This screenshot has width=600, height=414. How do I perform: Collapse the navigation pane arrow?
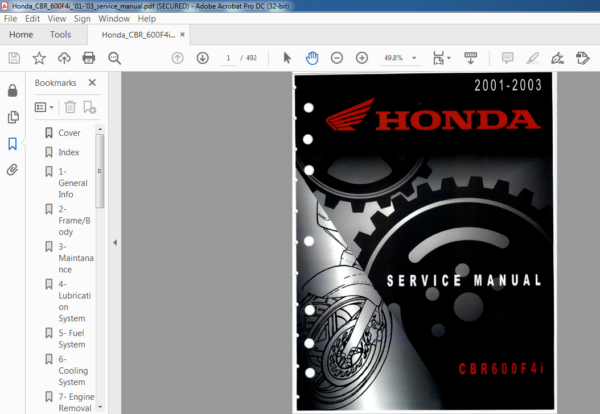point(115,242)
